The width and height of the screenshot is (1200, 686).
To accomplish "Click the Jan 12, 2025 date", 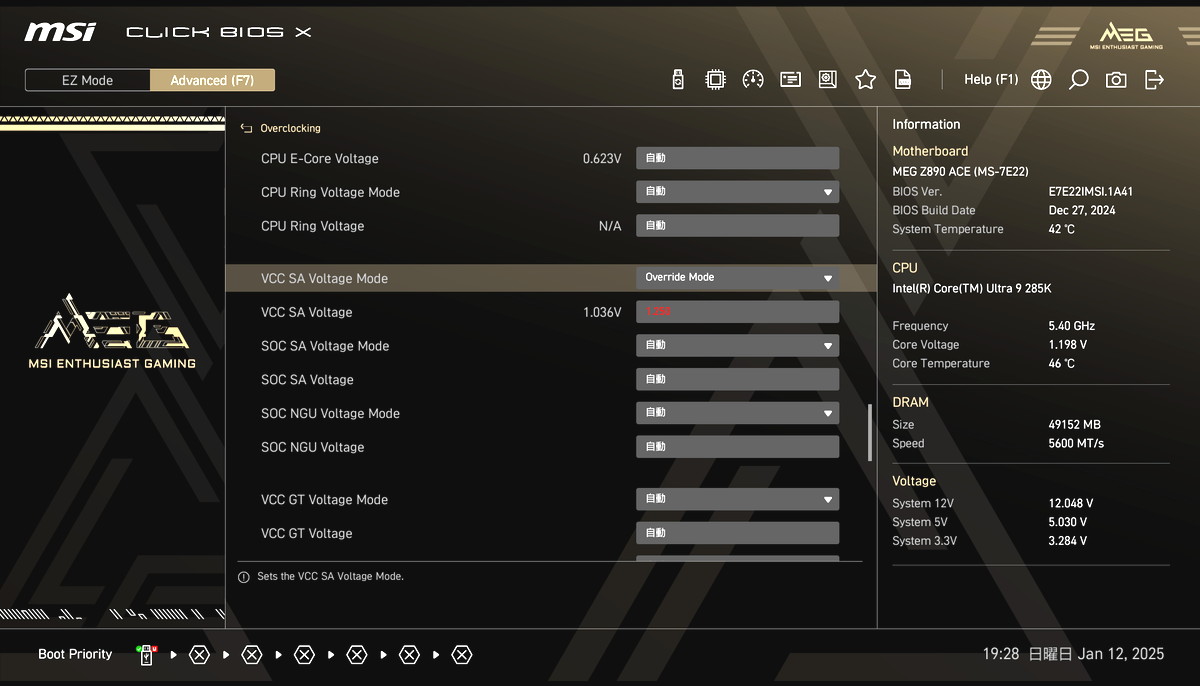I will [x=1121, y=654].
